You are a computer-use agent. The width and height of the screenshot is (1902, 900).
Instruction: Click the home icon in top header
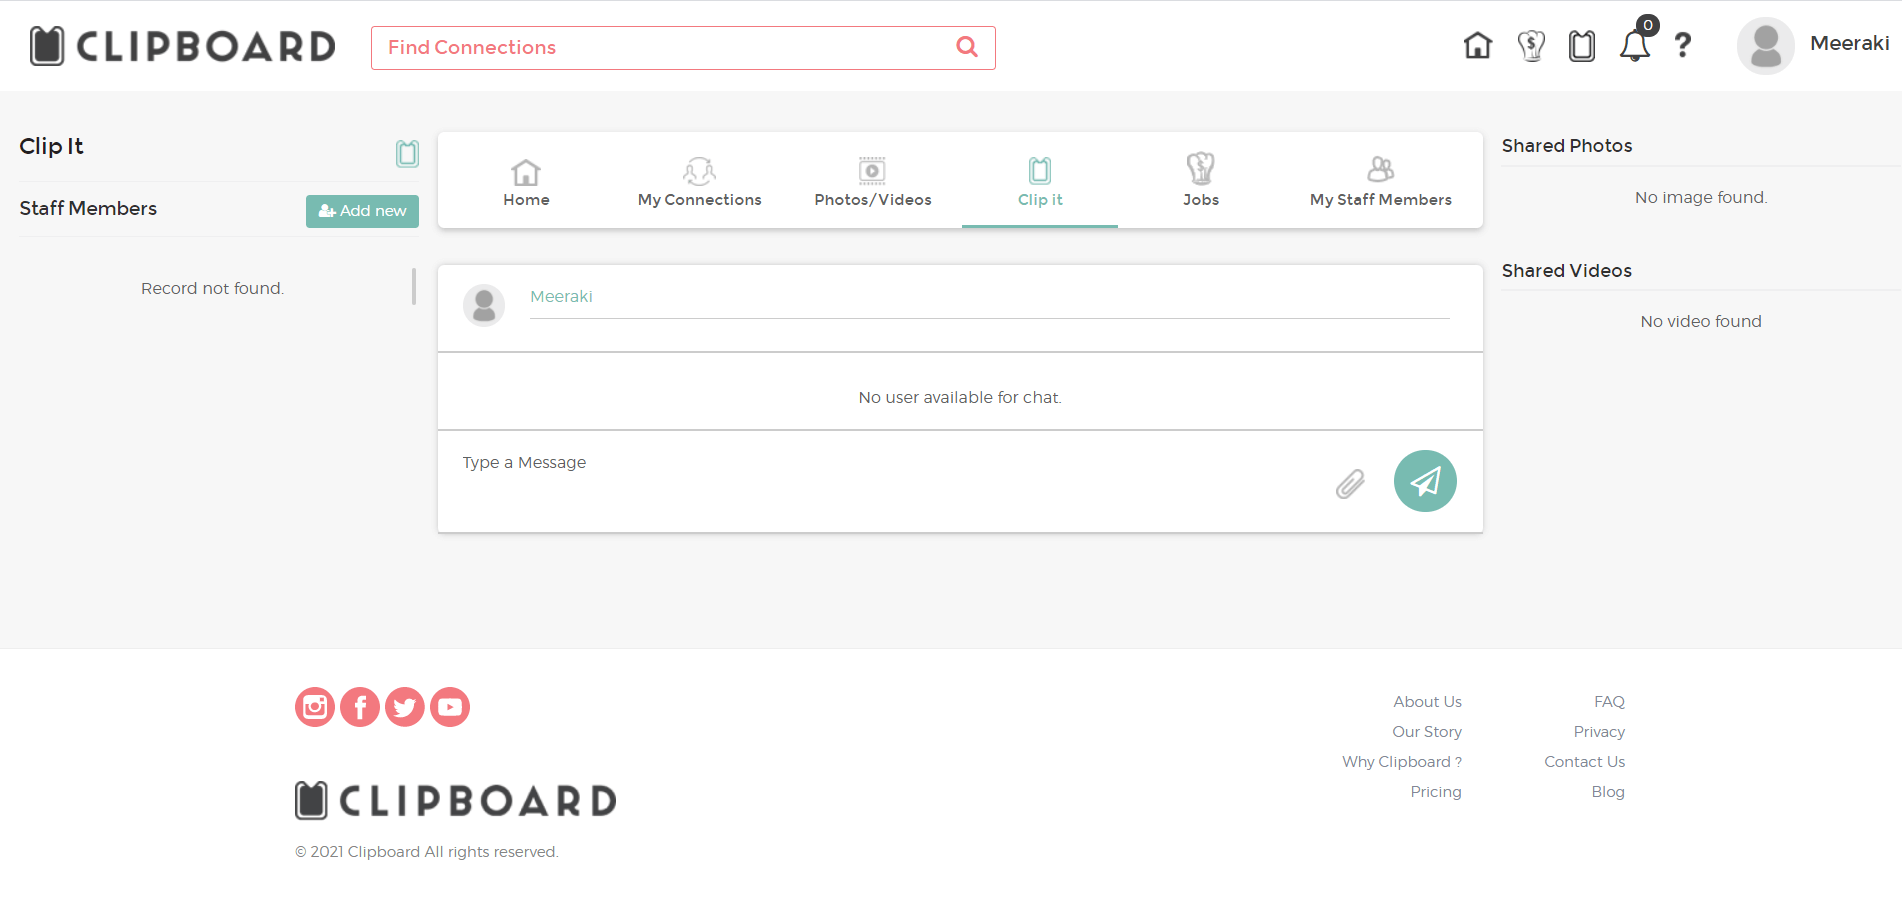point(1477,46)
